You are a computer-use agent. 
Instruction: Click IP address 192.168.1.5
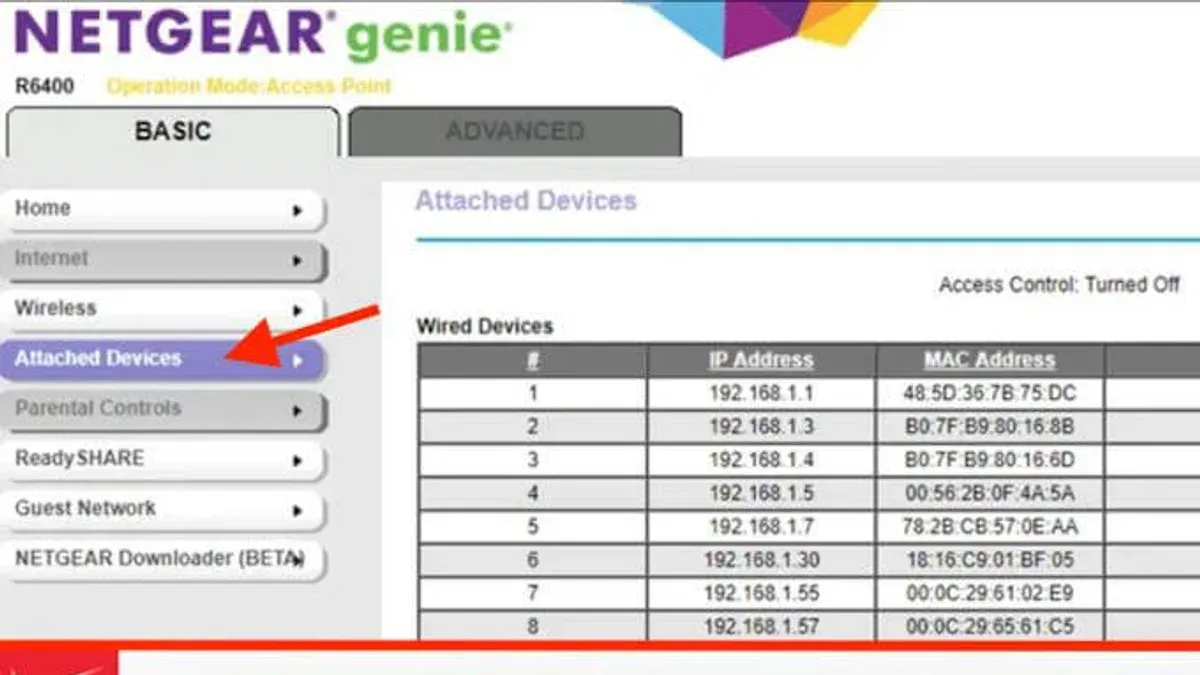click(x=761, y=493)
